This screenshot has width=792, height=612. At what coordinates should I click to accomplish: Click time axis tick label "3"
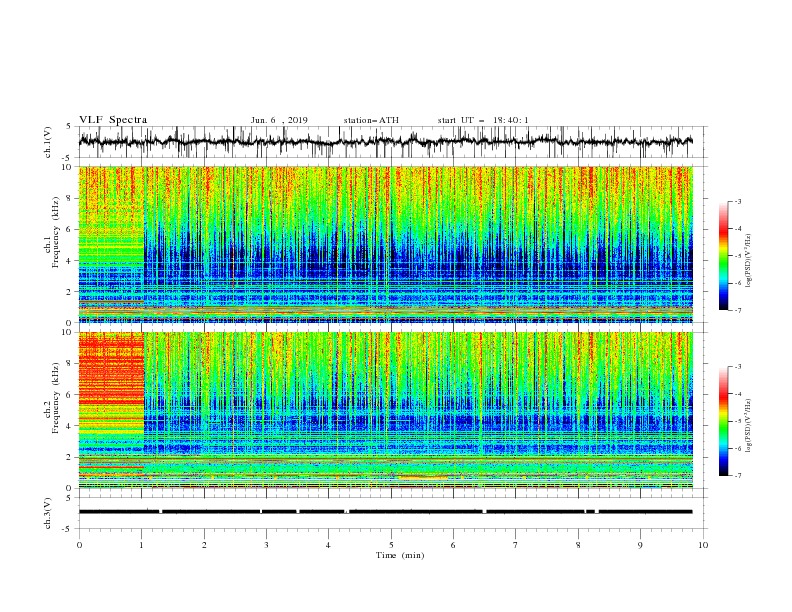click(266, 545)
